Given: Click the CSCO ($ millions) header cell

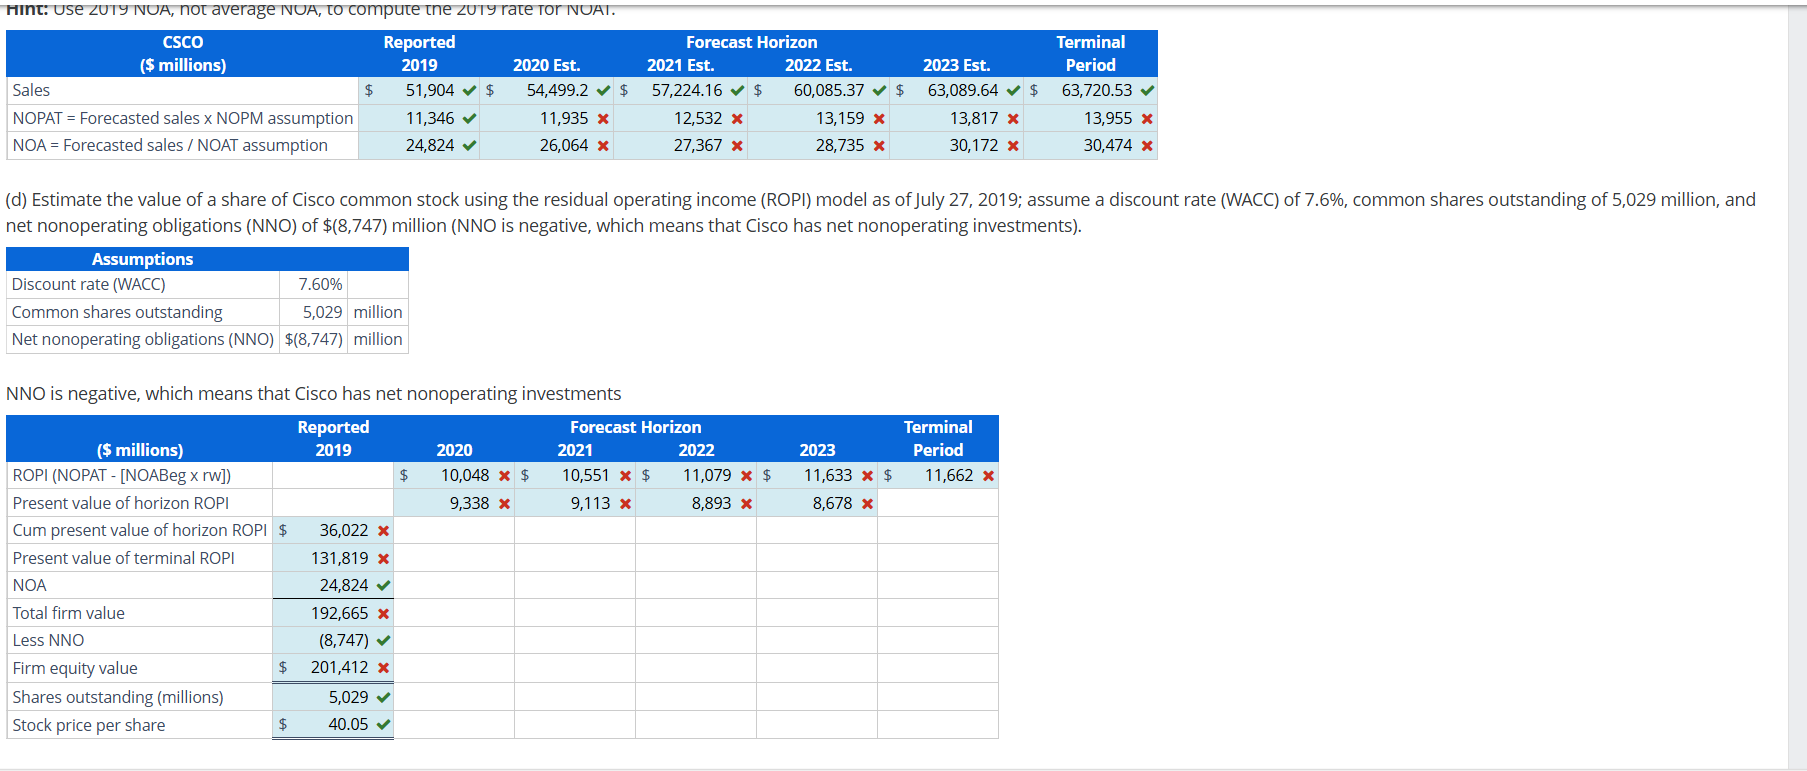Looking at the screenshot, I should [x=182, y=54].
